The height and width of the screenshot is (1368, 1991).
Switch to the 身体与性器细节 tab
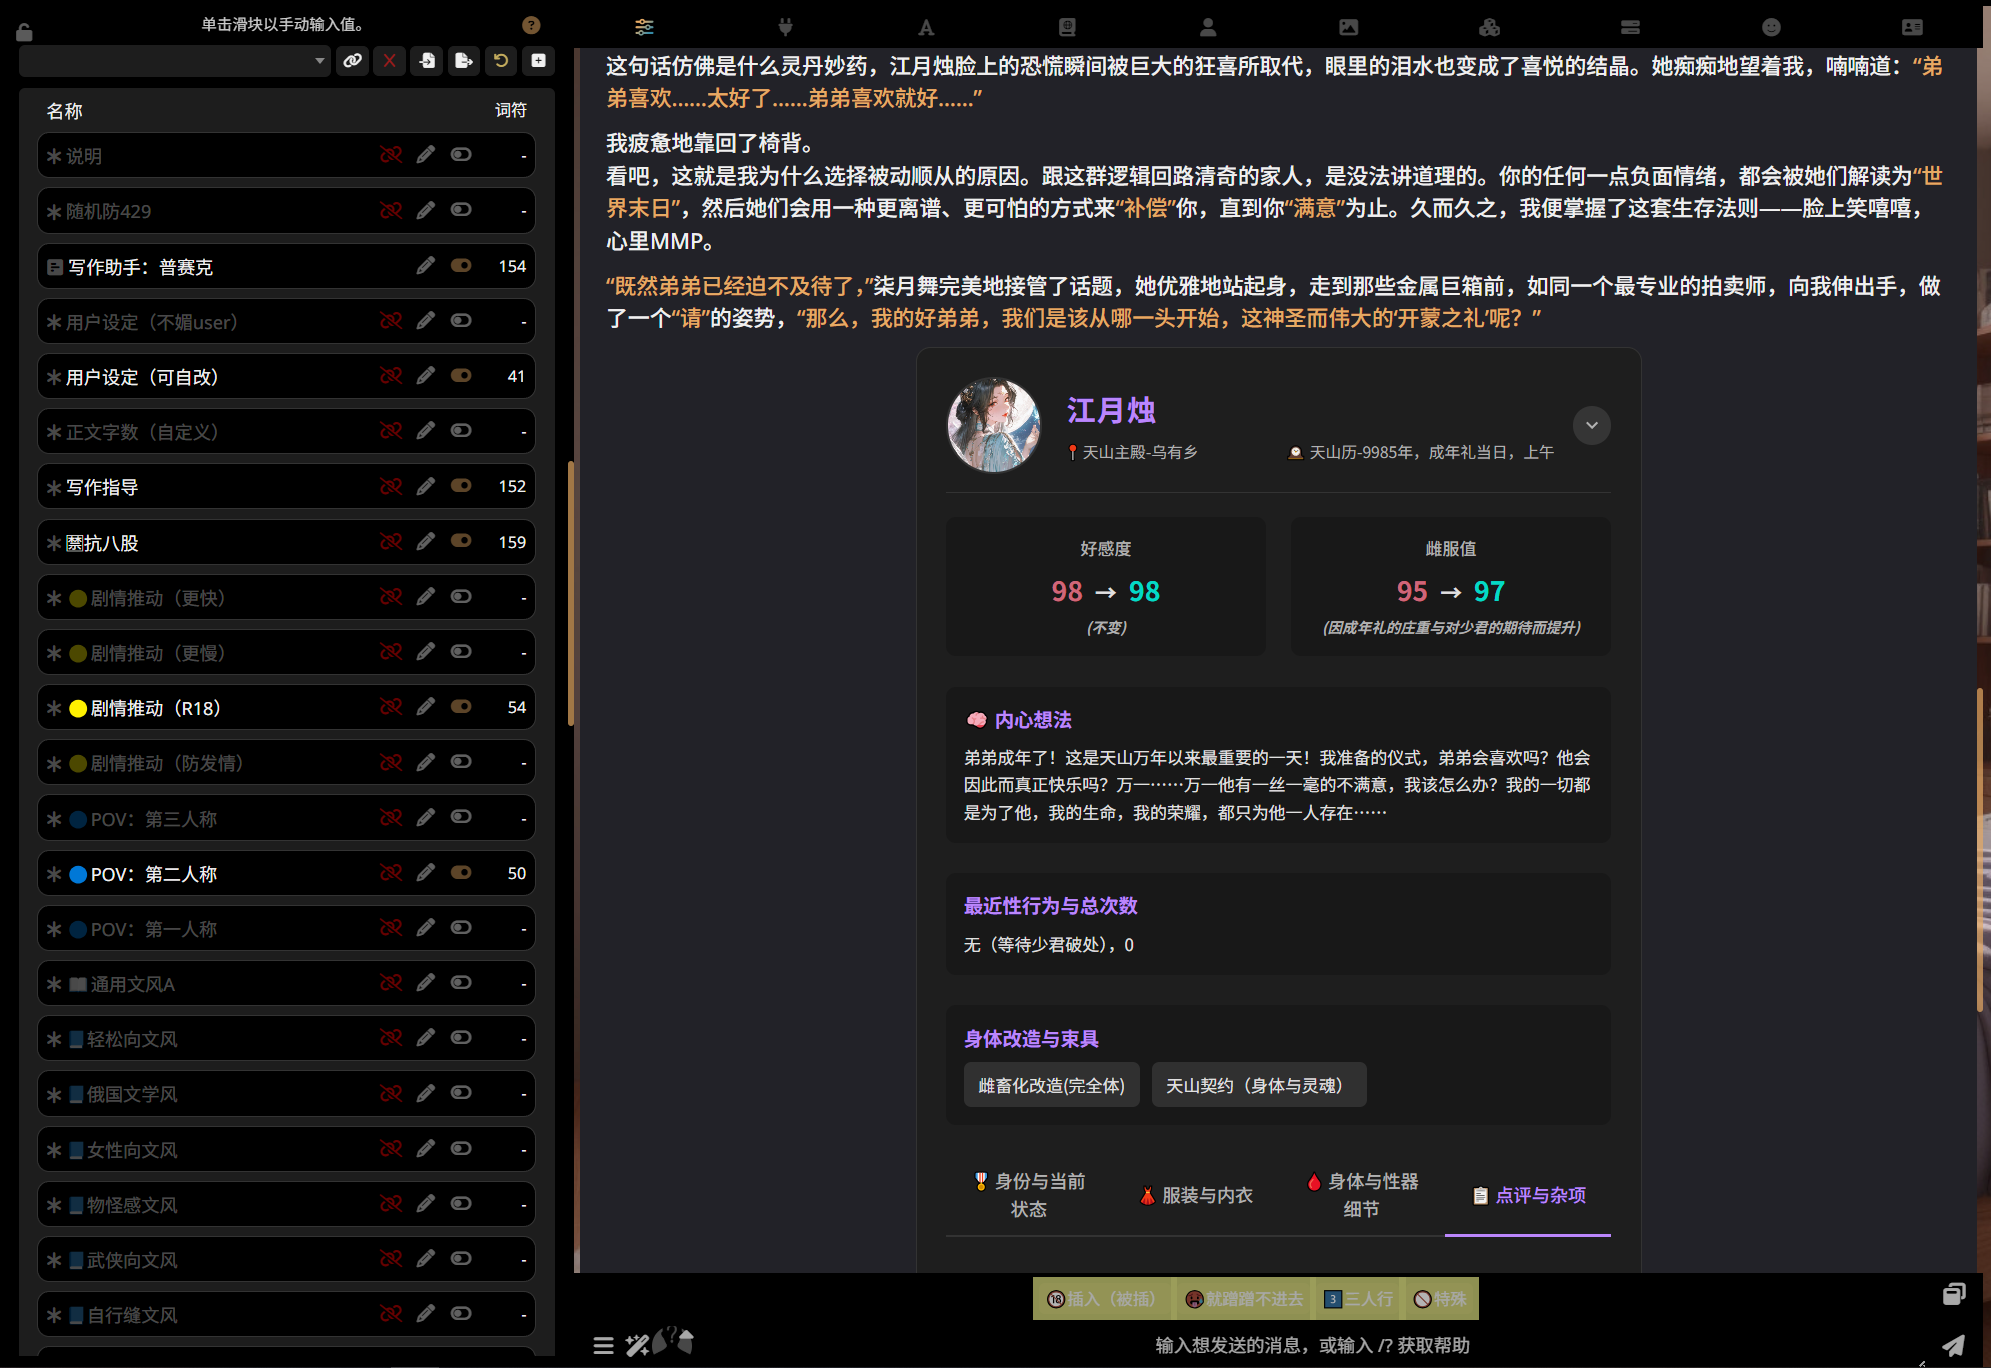click(x=1361, y=1196)
